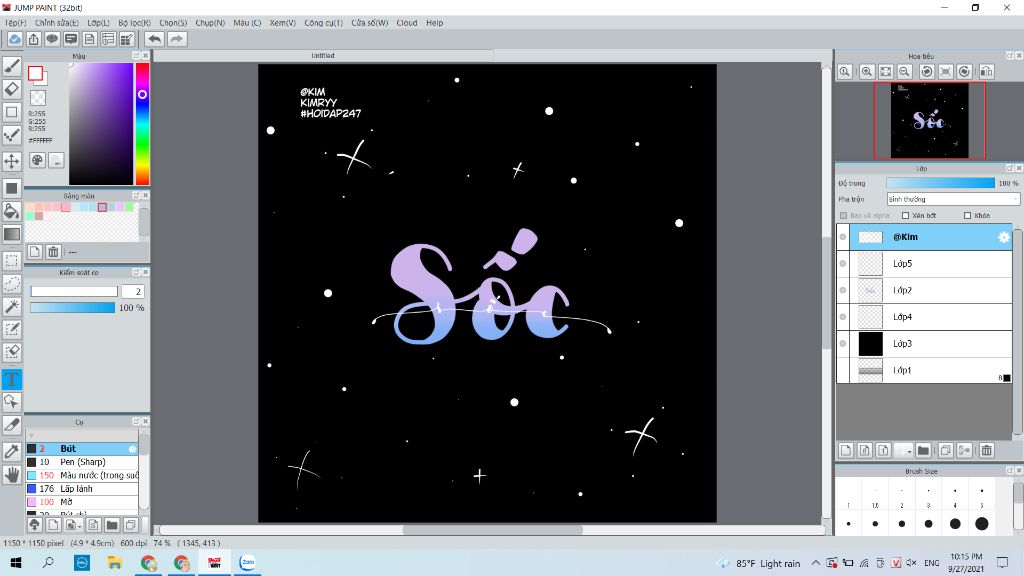
Task: Pick the red-outlined blue palette swatch
Action: tap(102, 208)
